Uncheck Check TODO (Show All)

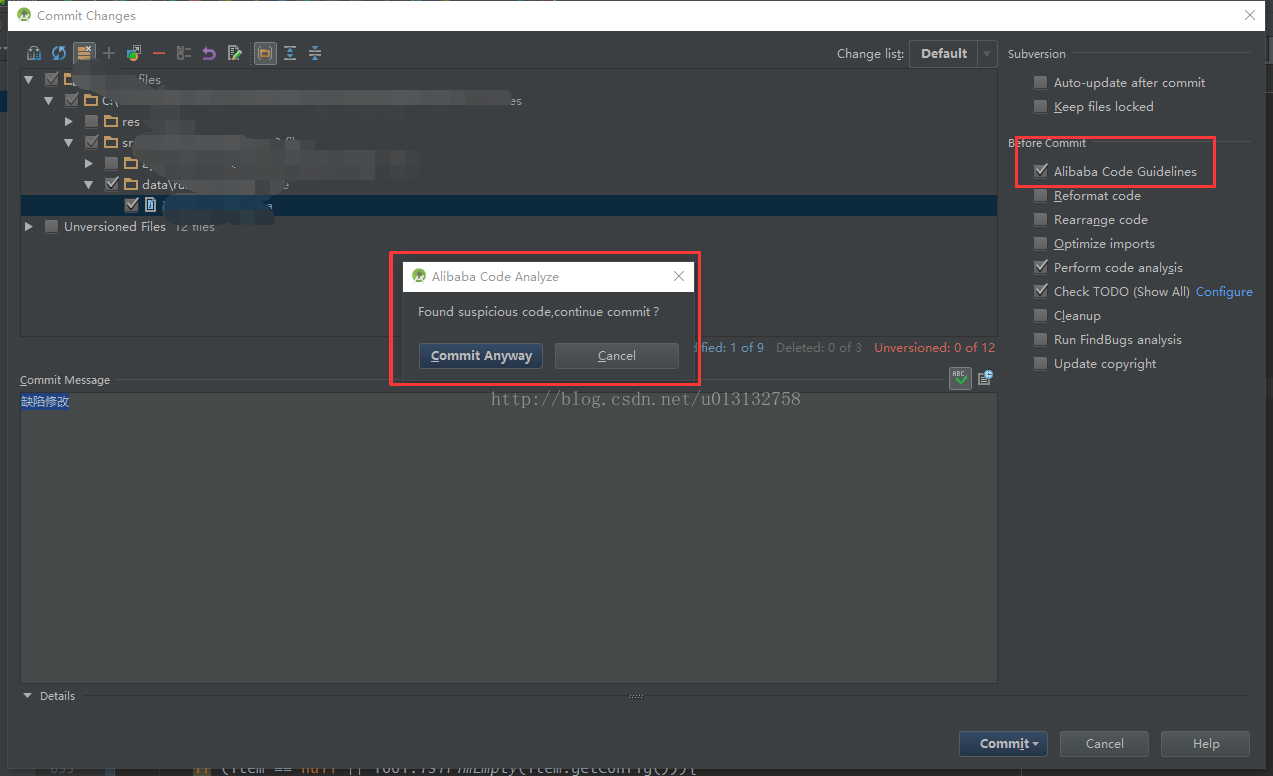(1041, 291)
